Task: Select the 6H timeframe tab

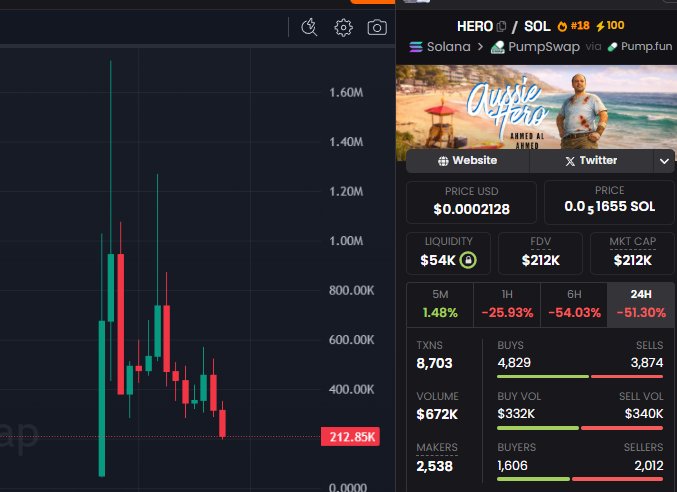Action: 574,305
